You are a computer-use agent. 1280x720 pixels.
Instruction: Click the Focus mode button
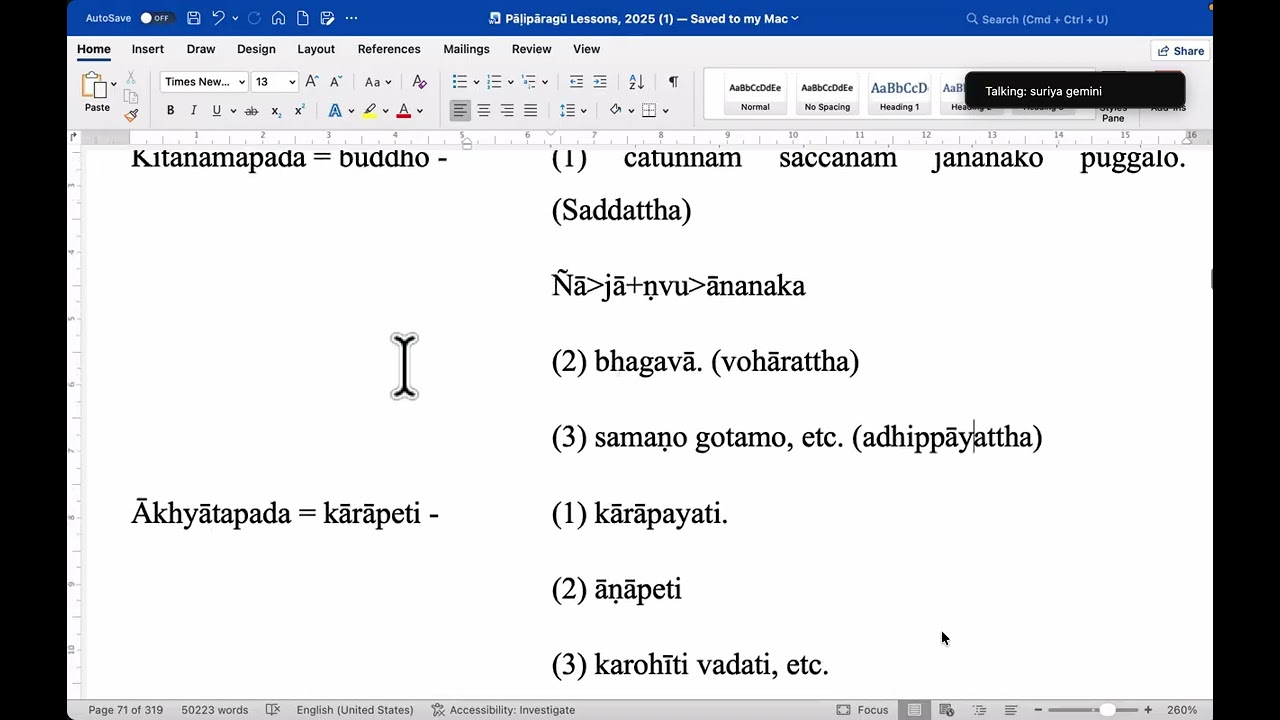click(862, 710)
